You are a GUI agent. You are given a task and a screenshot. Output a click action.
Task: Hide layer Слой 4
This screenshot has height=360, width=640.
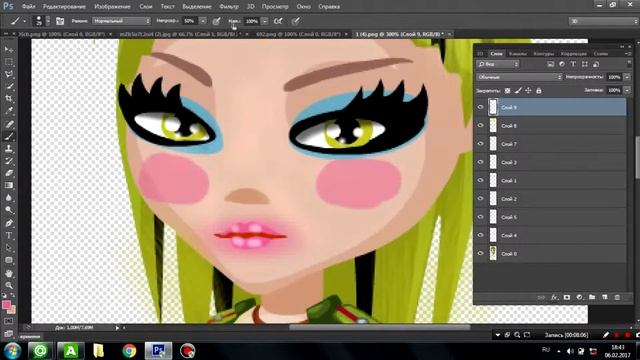pos(480,235)
